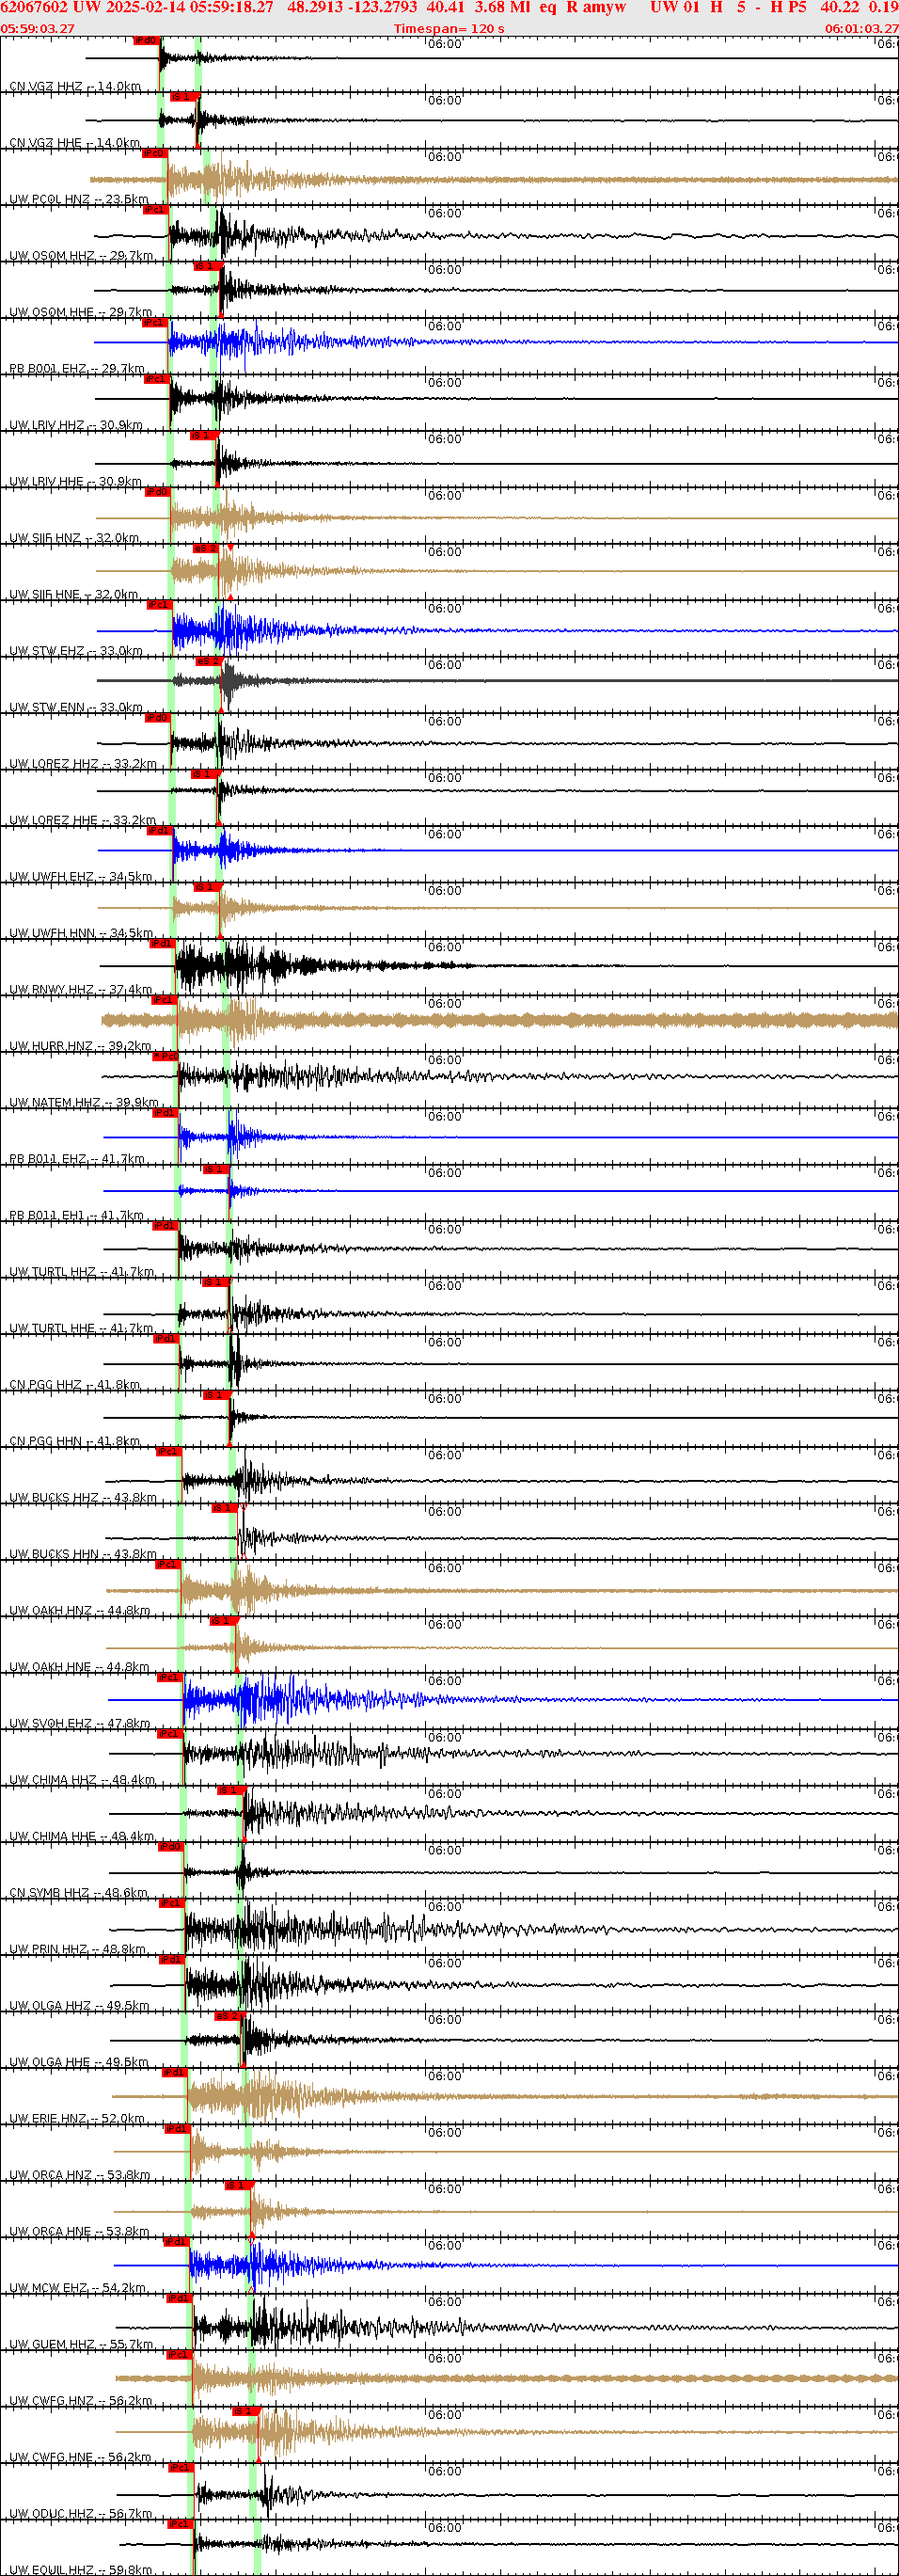Click the 'UW UWFH EHZ -- 34.5km' station label
The image size is (899, 2576).
click(x=81, y=878)
